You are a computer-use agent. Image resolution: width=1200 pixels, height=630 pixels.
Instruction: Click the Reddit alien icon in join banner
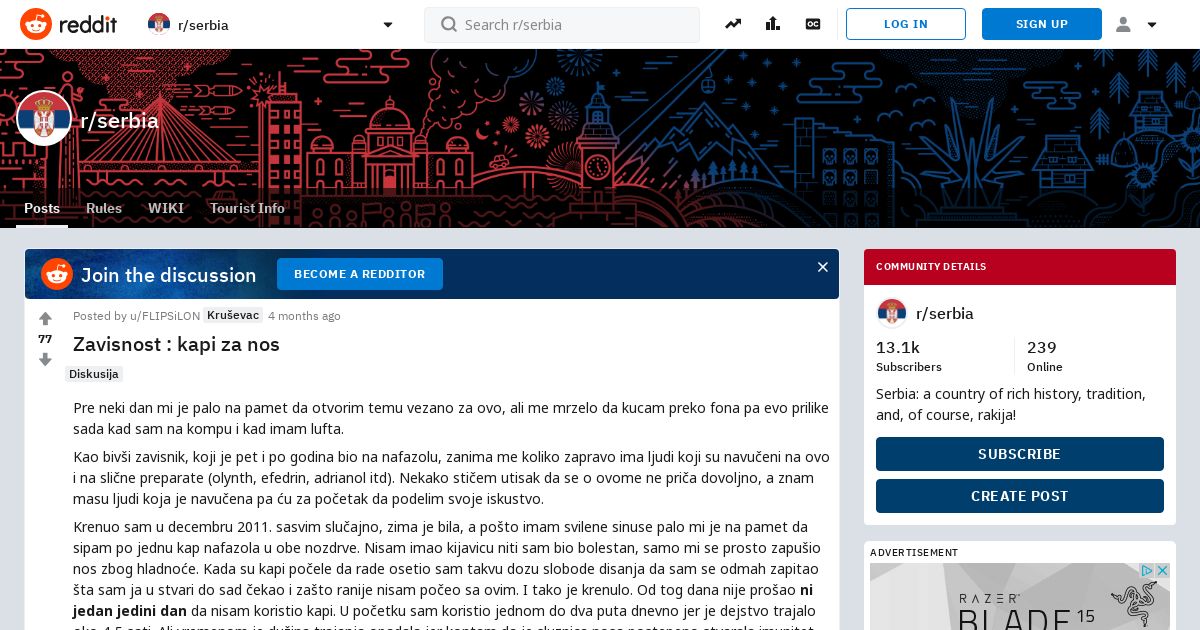click(x=57, y=274)
